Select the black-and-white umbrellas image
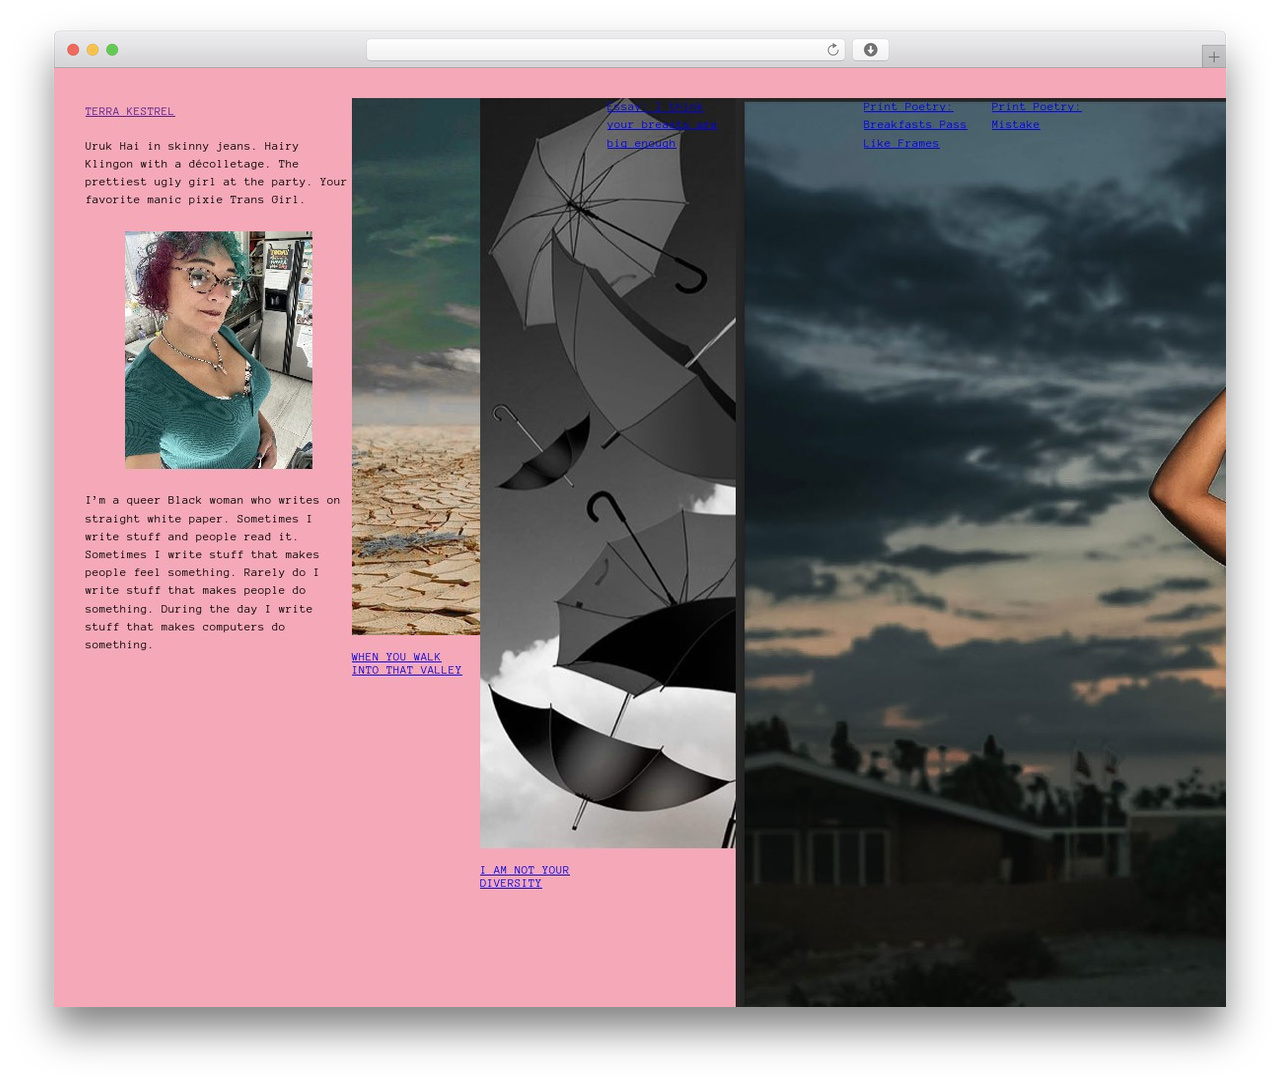 pyautogui.click(x=608, y=473)
